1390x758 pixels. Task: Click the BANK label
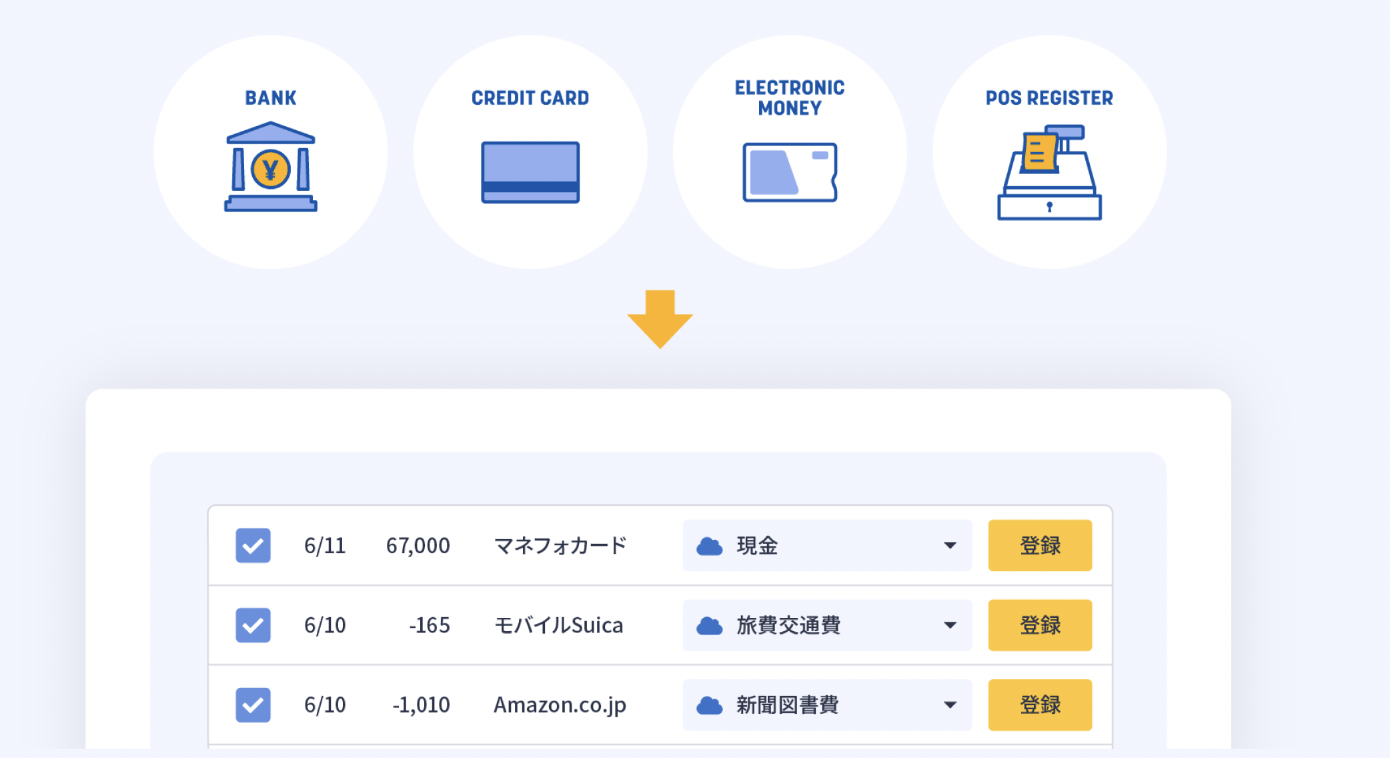click(271, 98)
